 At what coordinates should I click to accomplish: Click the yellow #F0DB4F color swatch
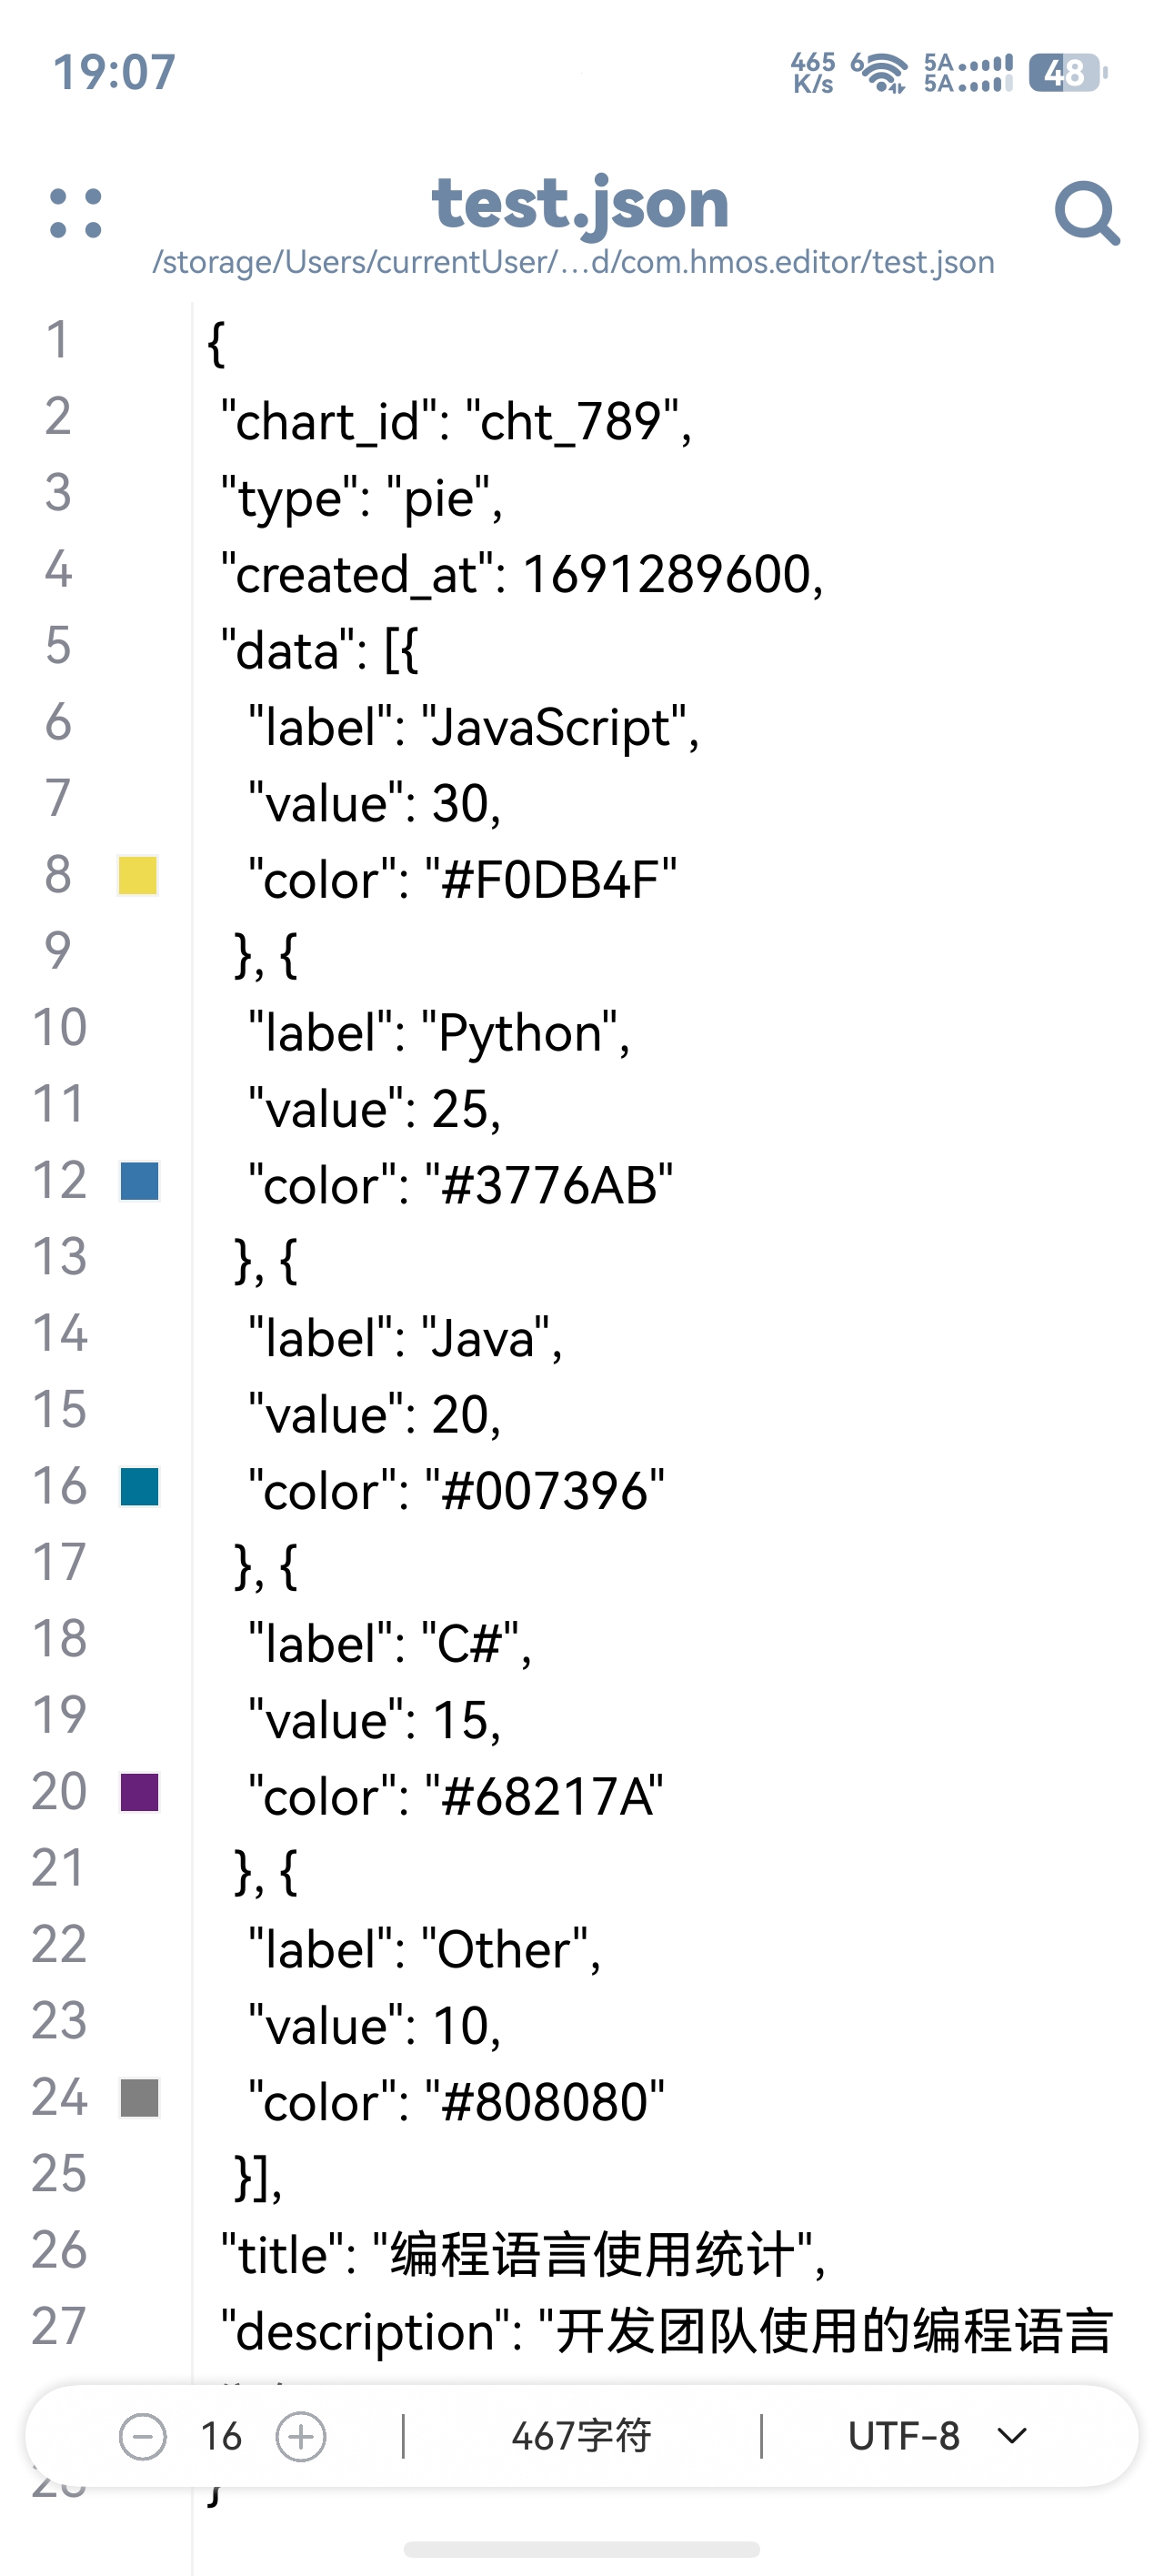(138, 876)
